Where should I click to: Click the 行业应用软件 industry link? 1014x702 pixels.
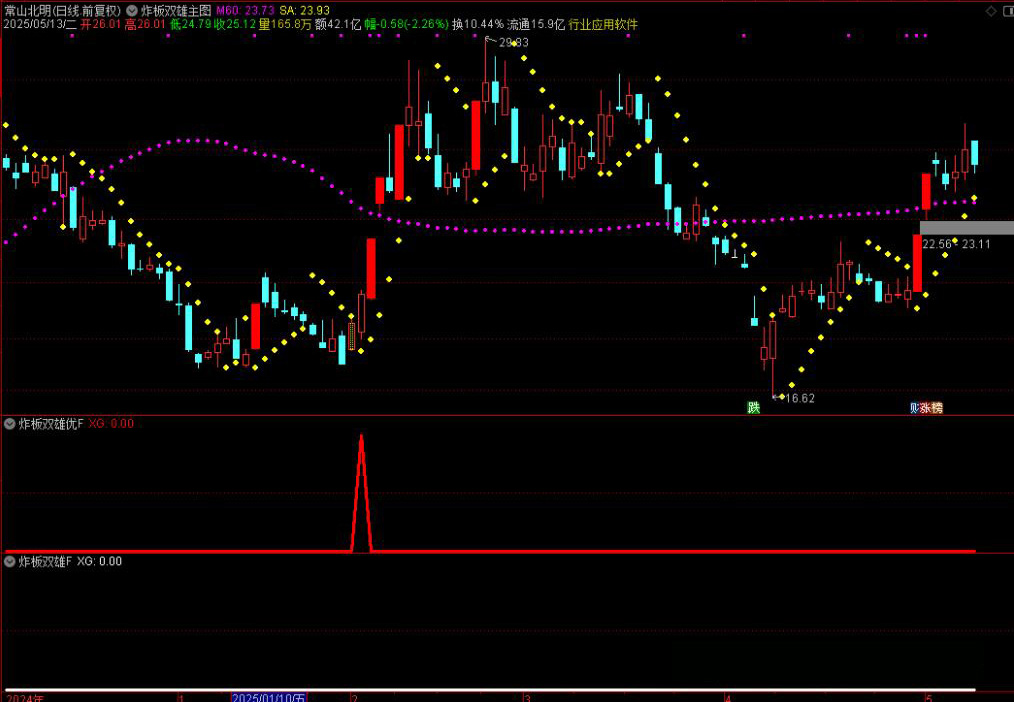(603, 24)
